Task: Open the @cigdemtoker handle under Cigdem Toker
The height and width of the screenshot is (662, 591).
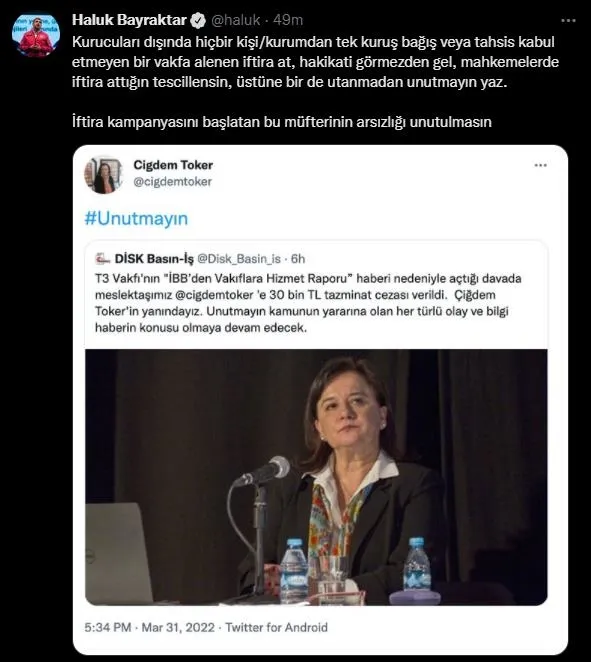Action: [x=172, y=182]
